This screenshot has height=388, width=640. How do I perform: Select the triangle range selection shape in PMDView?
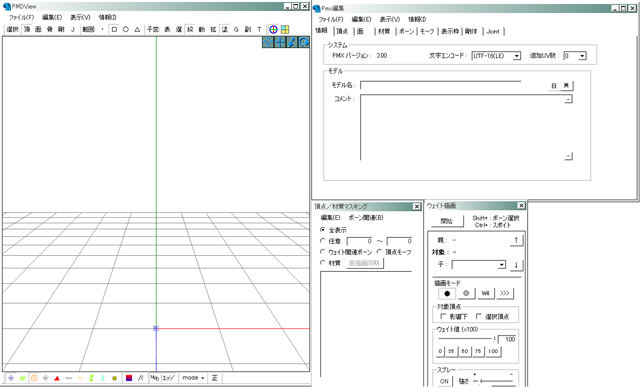[x=137, y=29]
